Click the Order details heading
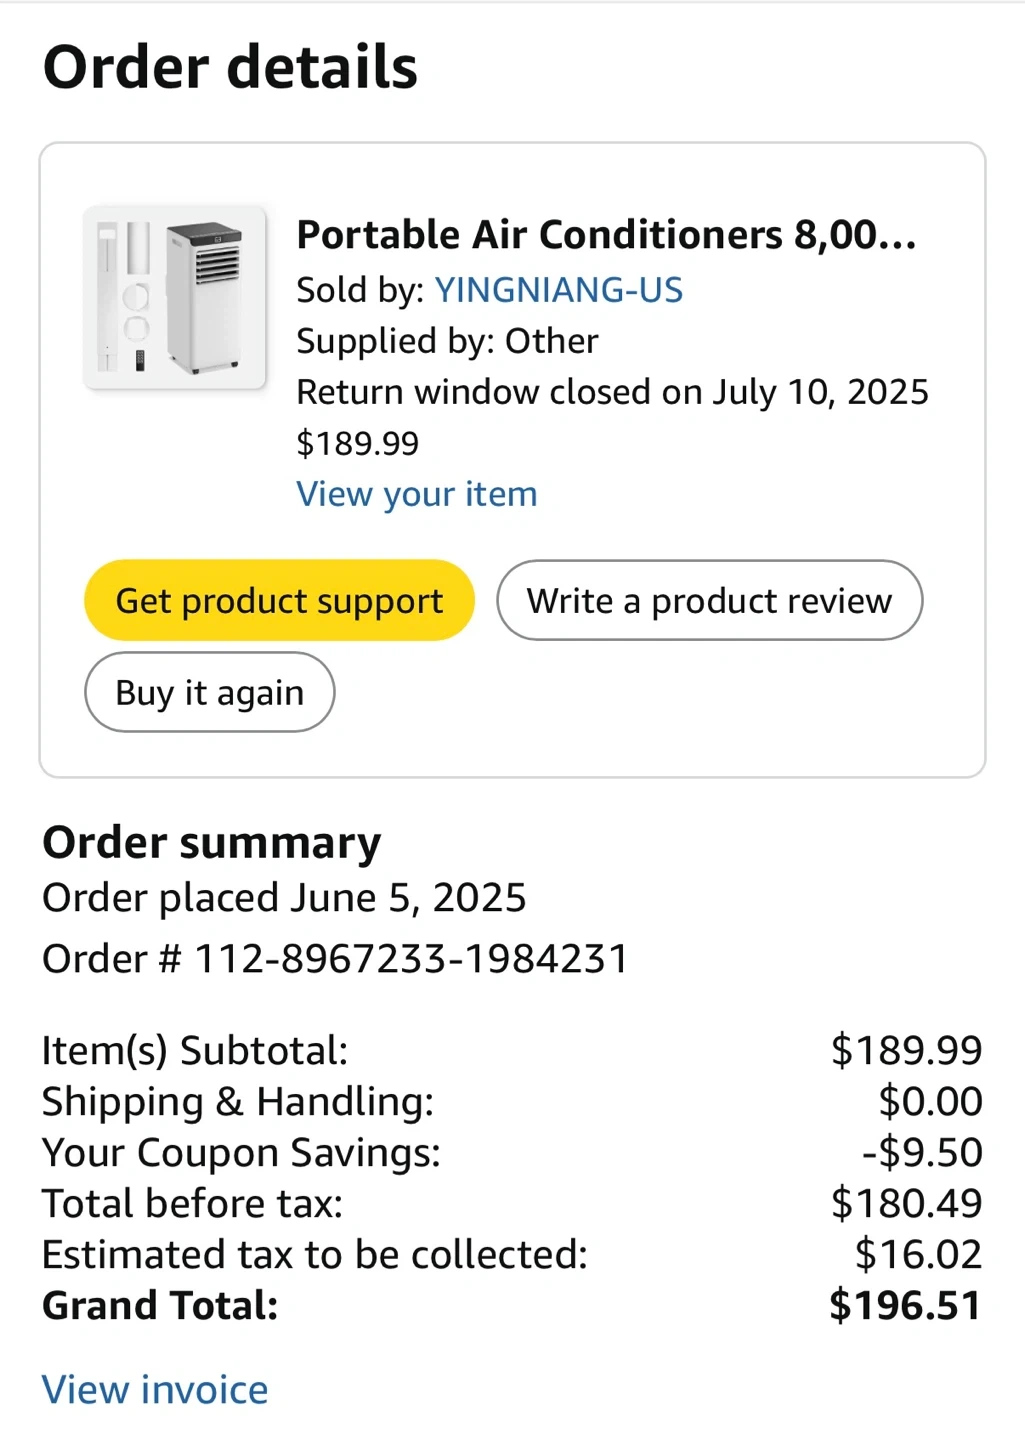The image size is (1025, 1440). click(230, 68)
